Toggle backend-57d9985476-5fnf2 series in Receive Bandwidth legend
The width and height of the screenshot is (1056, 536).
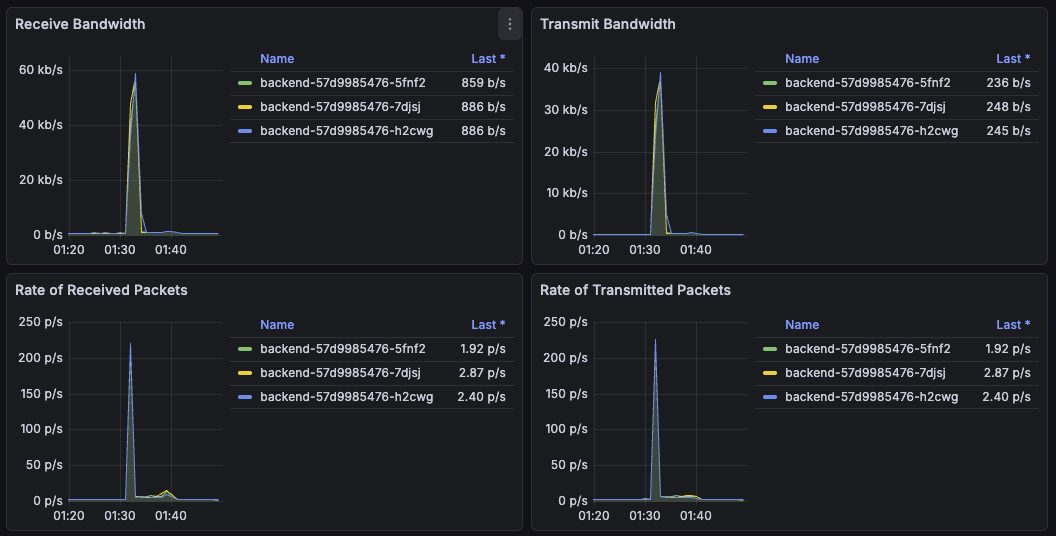tap(342, 83)
